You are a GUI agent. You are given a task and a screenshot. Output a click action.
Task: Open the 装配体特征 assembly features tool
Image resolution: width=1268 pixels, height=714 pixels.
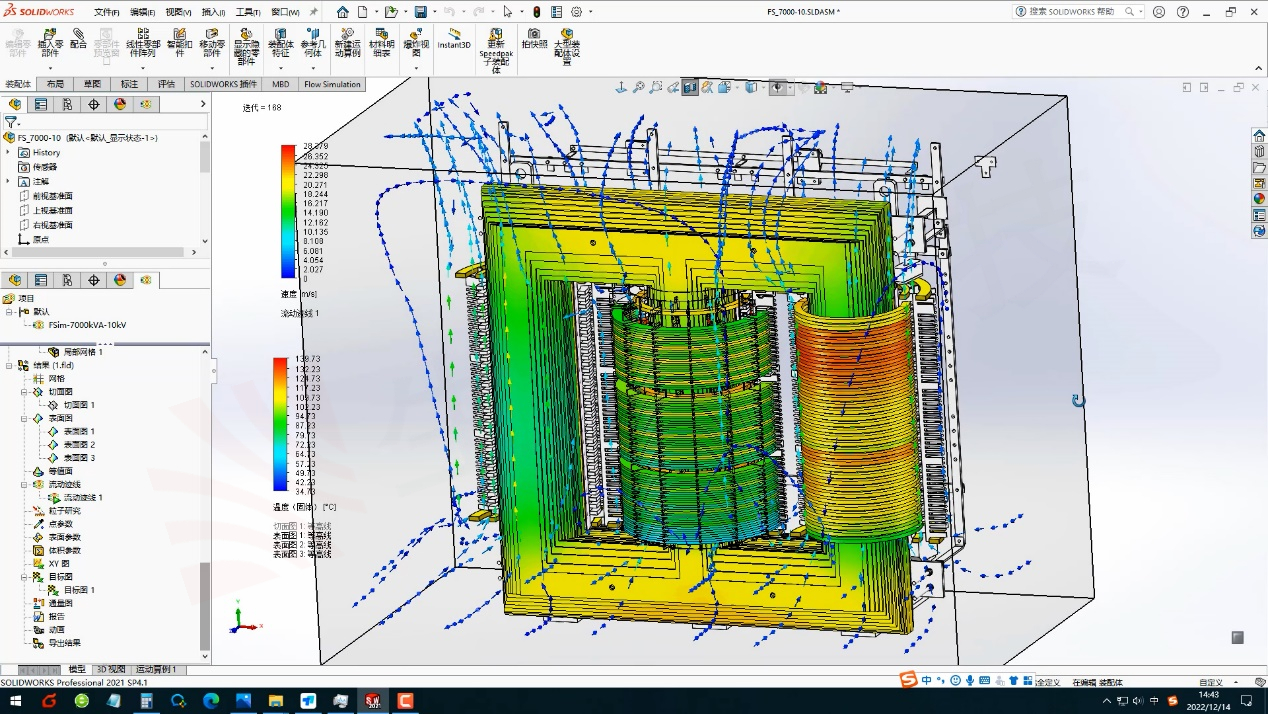click(x=281, y=43)
